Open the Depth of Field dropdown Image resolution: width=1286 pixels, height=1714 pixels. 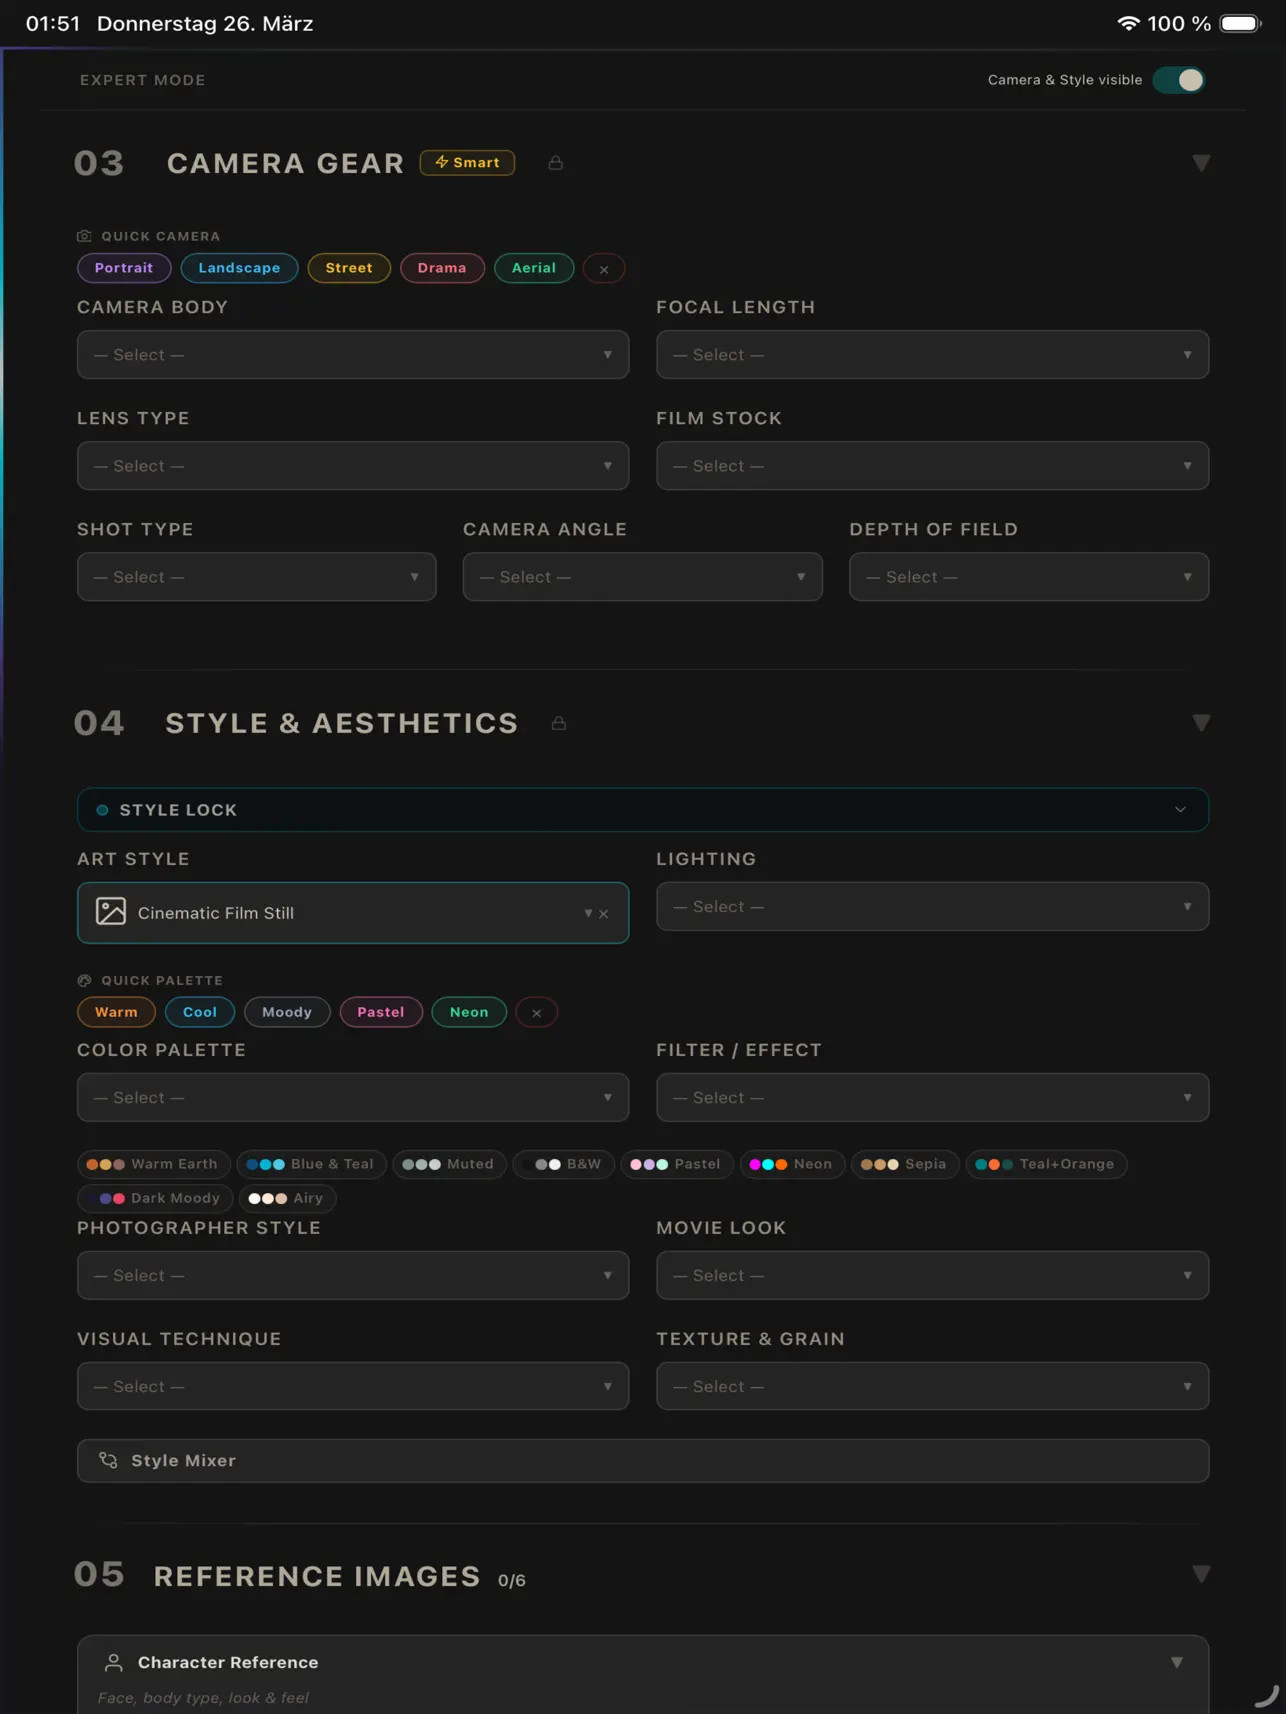click(1029, 577)
